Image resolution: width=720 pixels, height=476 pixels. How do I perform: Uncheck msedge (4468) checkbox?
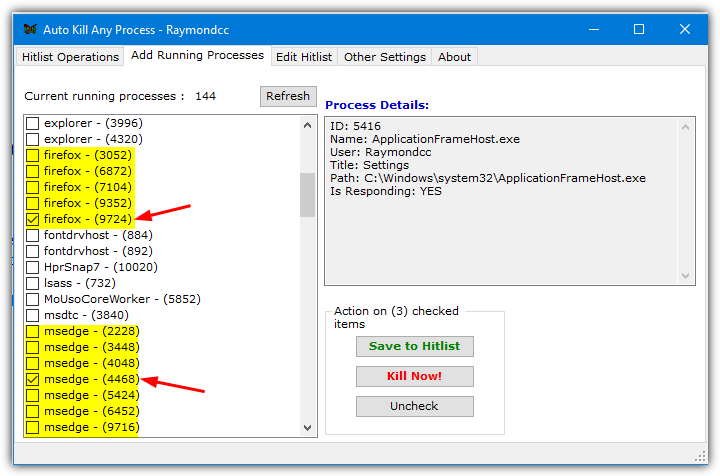tap(33, 379)
